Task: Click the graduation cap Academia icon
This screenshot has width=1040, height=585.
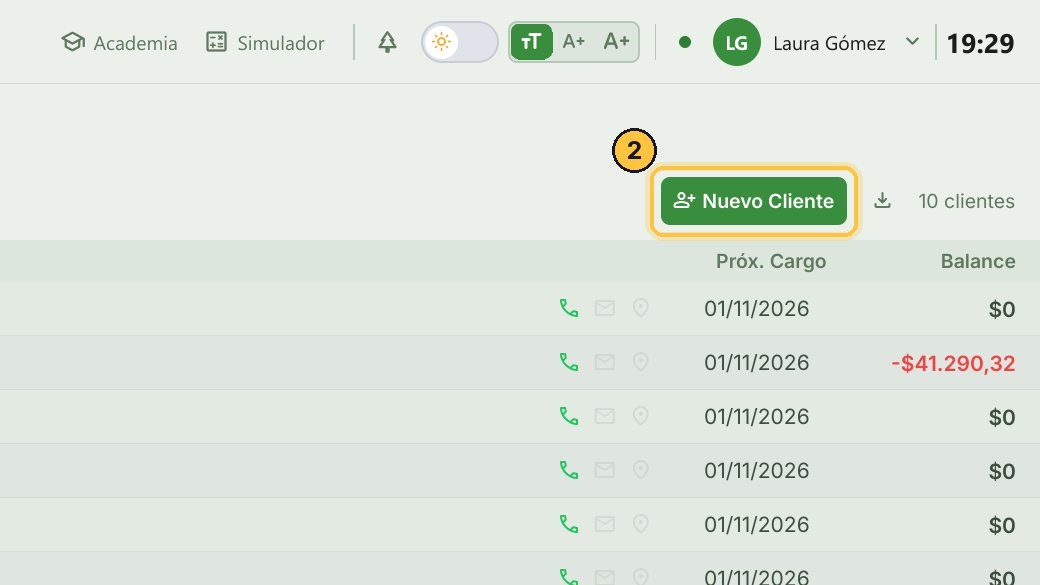Action: pyautogui.click(x=73, y=42)
